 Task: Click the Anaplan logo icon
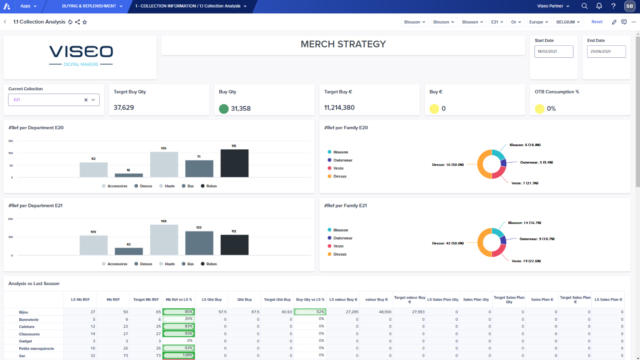click(7, 6)
